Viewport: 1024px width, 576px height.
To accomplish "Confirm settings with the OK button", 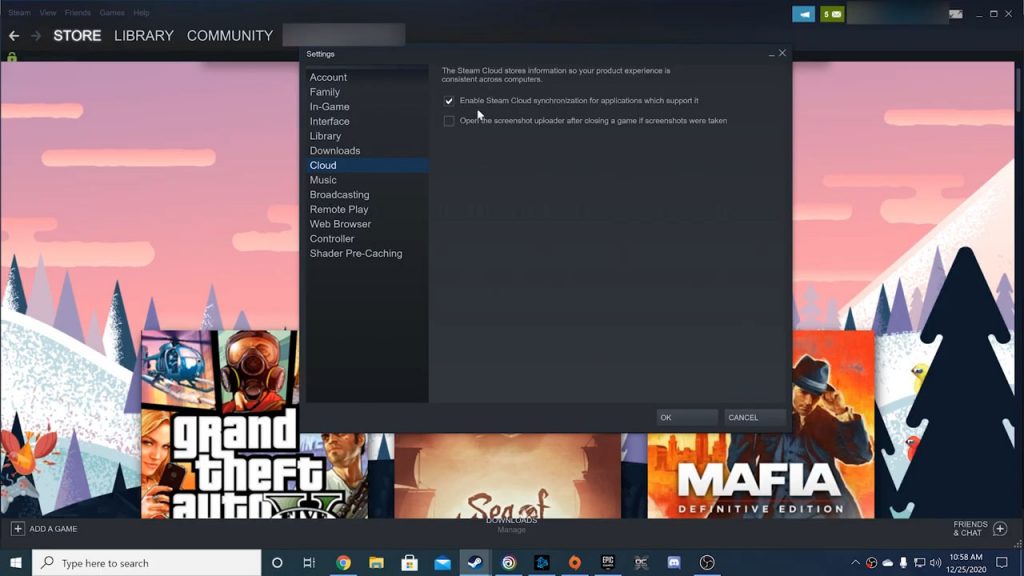I will pyautogui.click(x=687, y=417).
